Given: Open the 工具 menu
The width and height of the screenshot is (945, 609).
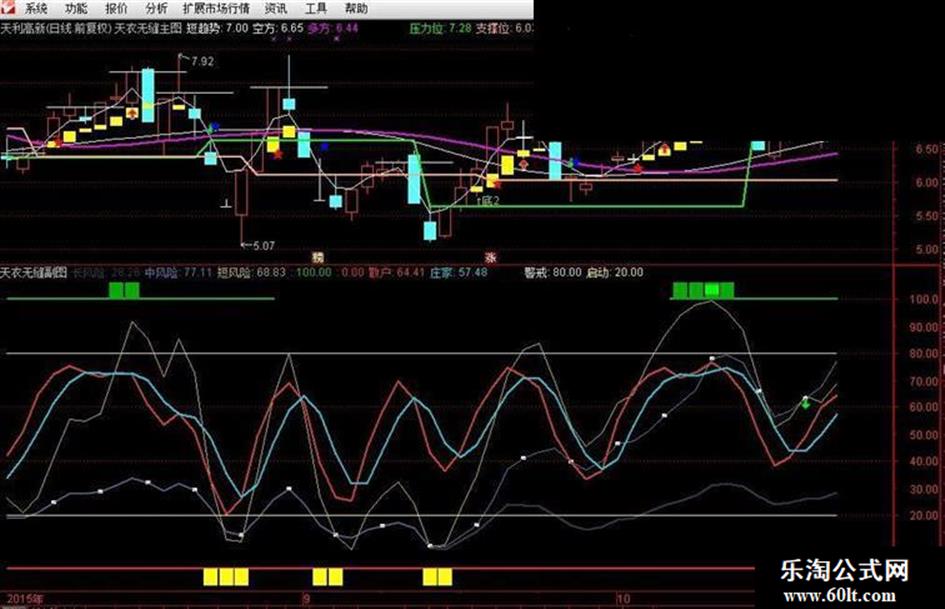Looking at the screenshot, I should tap(316, 8).
